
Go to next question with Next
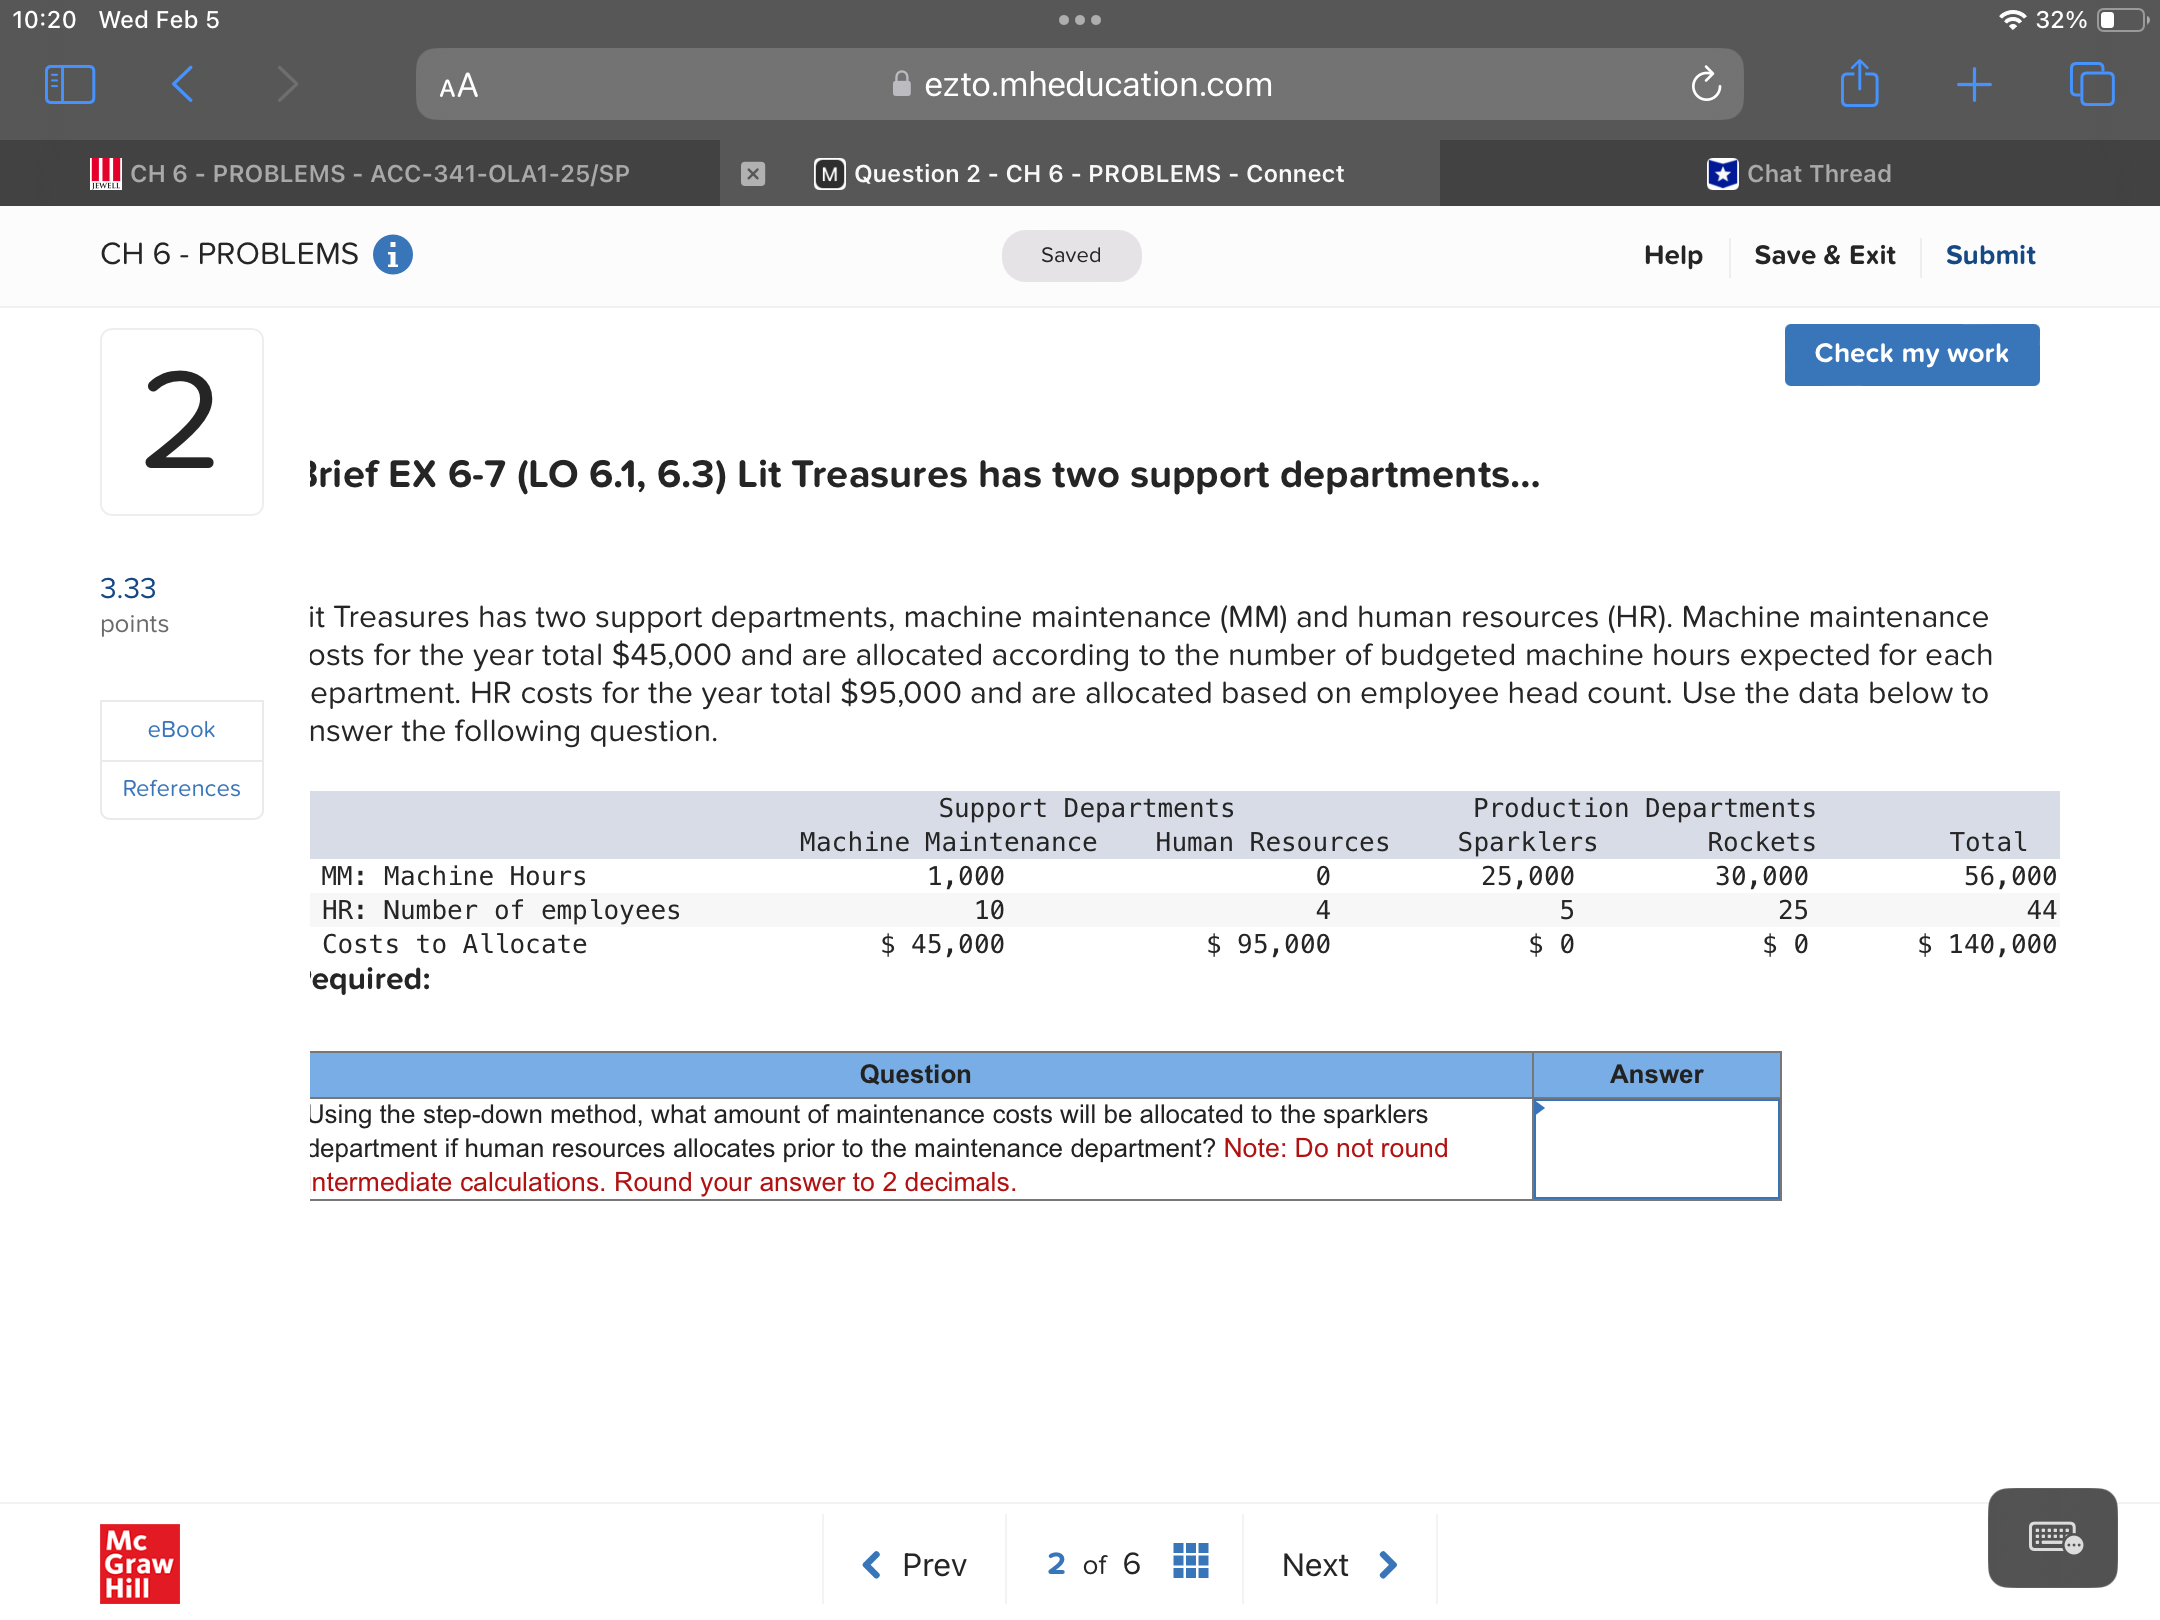point(1339,1564)
